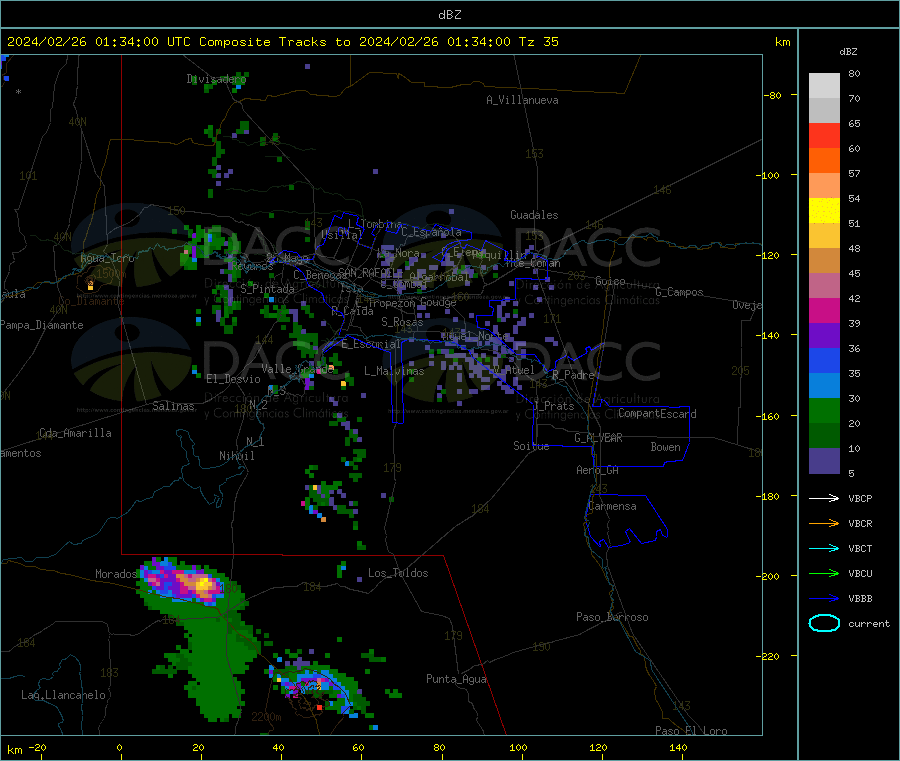Click the 'Composite Tracks to' header text

(x=274, y=42)
